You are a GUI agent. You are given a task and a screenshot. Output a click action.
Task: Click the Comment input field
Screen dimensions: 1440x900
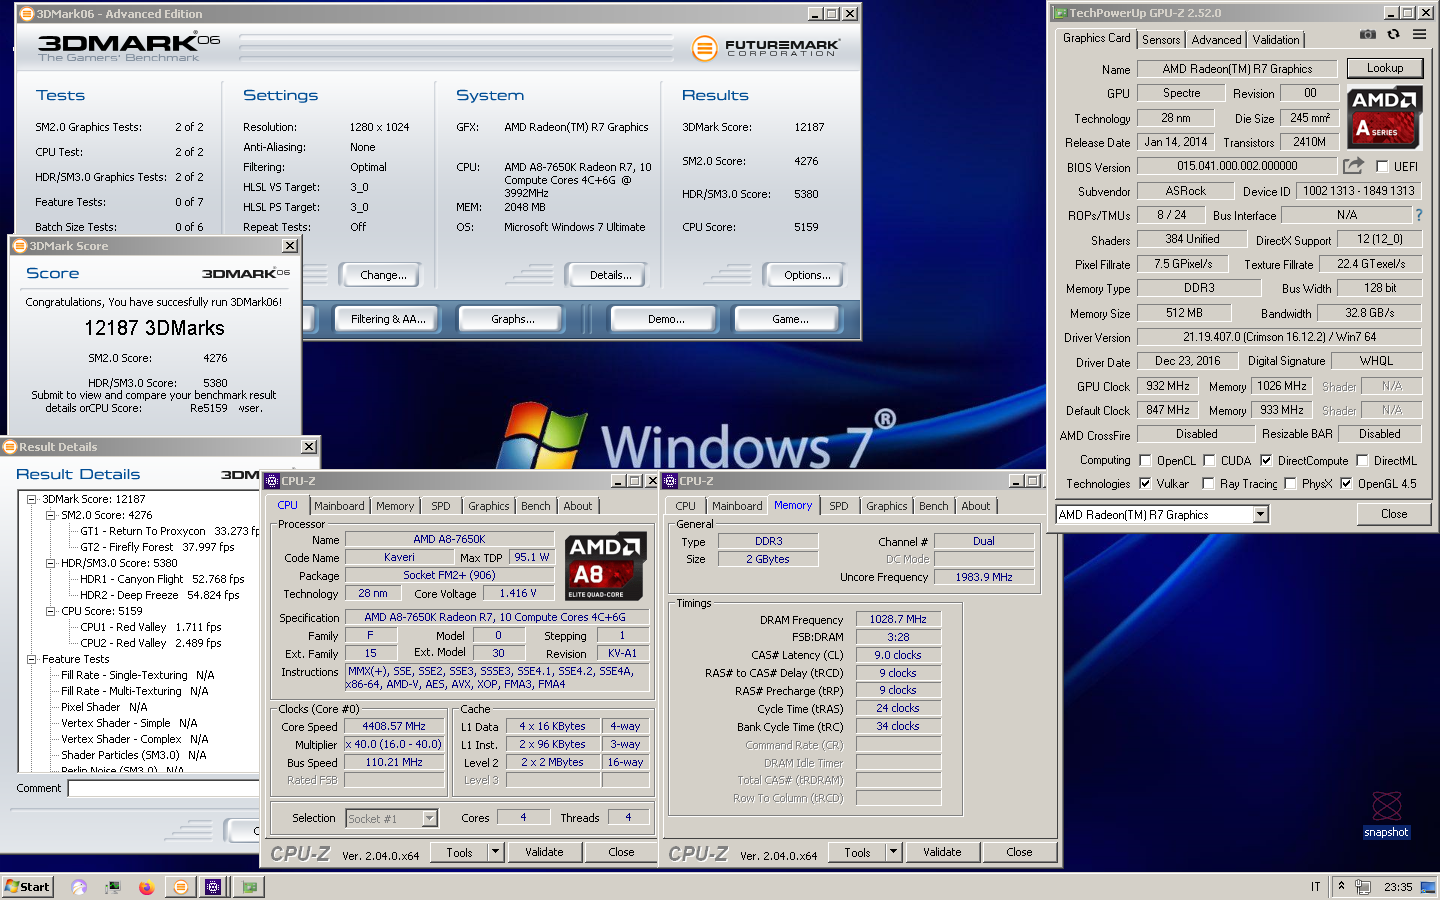click(x=164, y=788)
